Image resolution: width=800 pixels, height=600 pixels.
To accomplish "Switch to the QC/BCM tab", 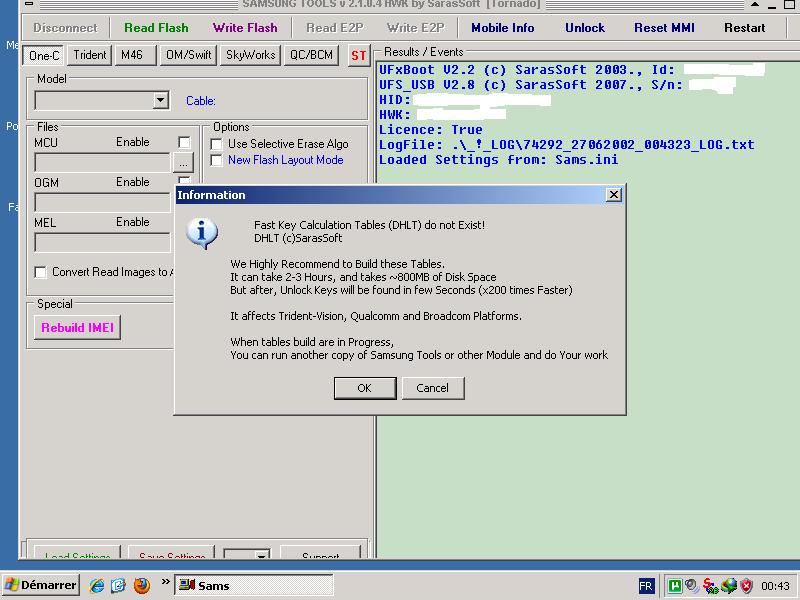I will point(311,55).
